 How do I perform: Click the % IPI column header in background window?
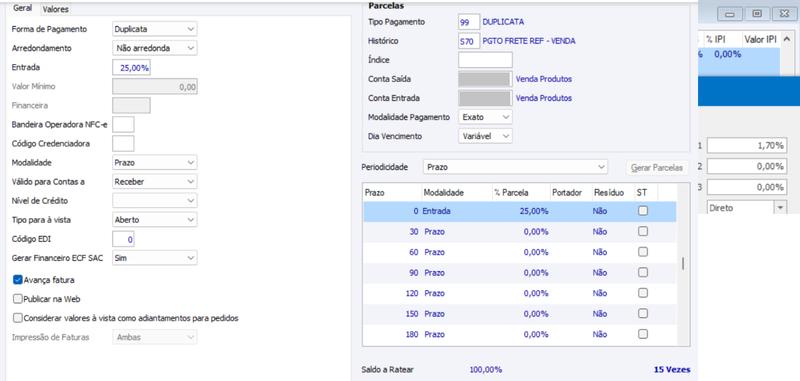pos(722,39)
